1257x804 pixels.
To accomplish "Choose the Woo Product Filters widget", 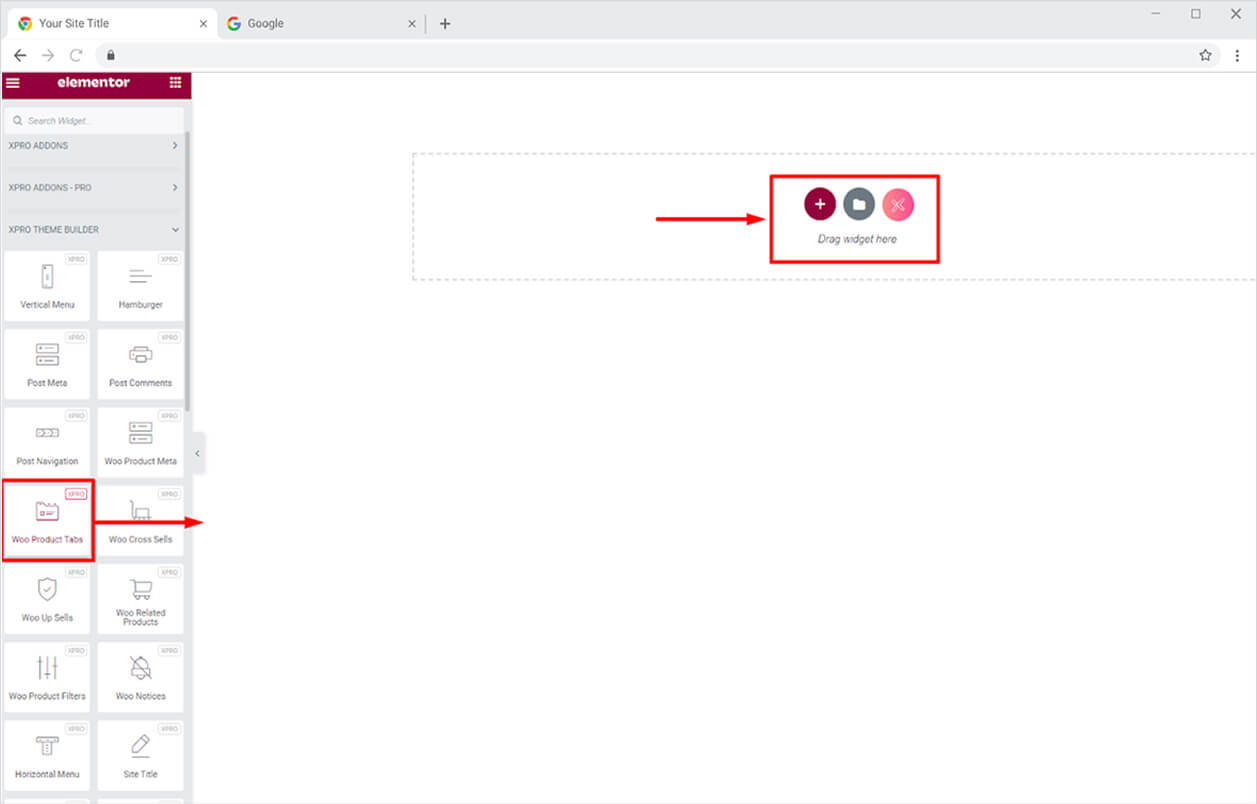I will pos(47,676).
